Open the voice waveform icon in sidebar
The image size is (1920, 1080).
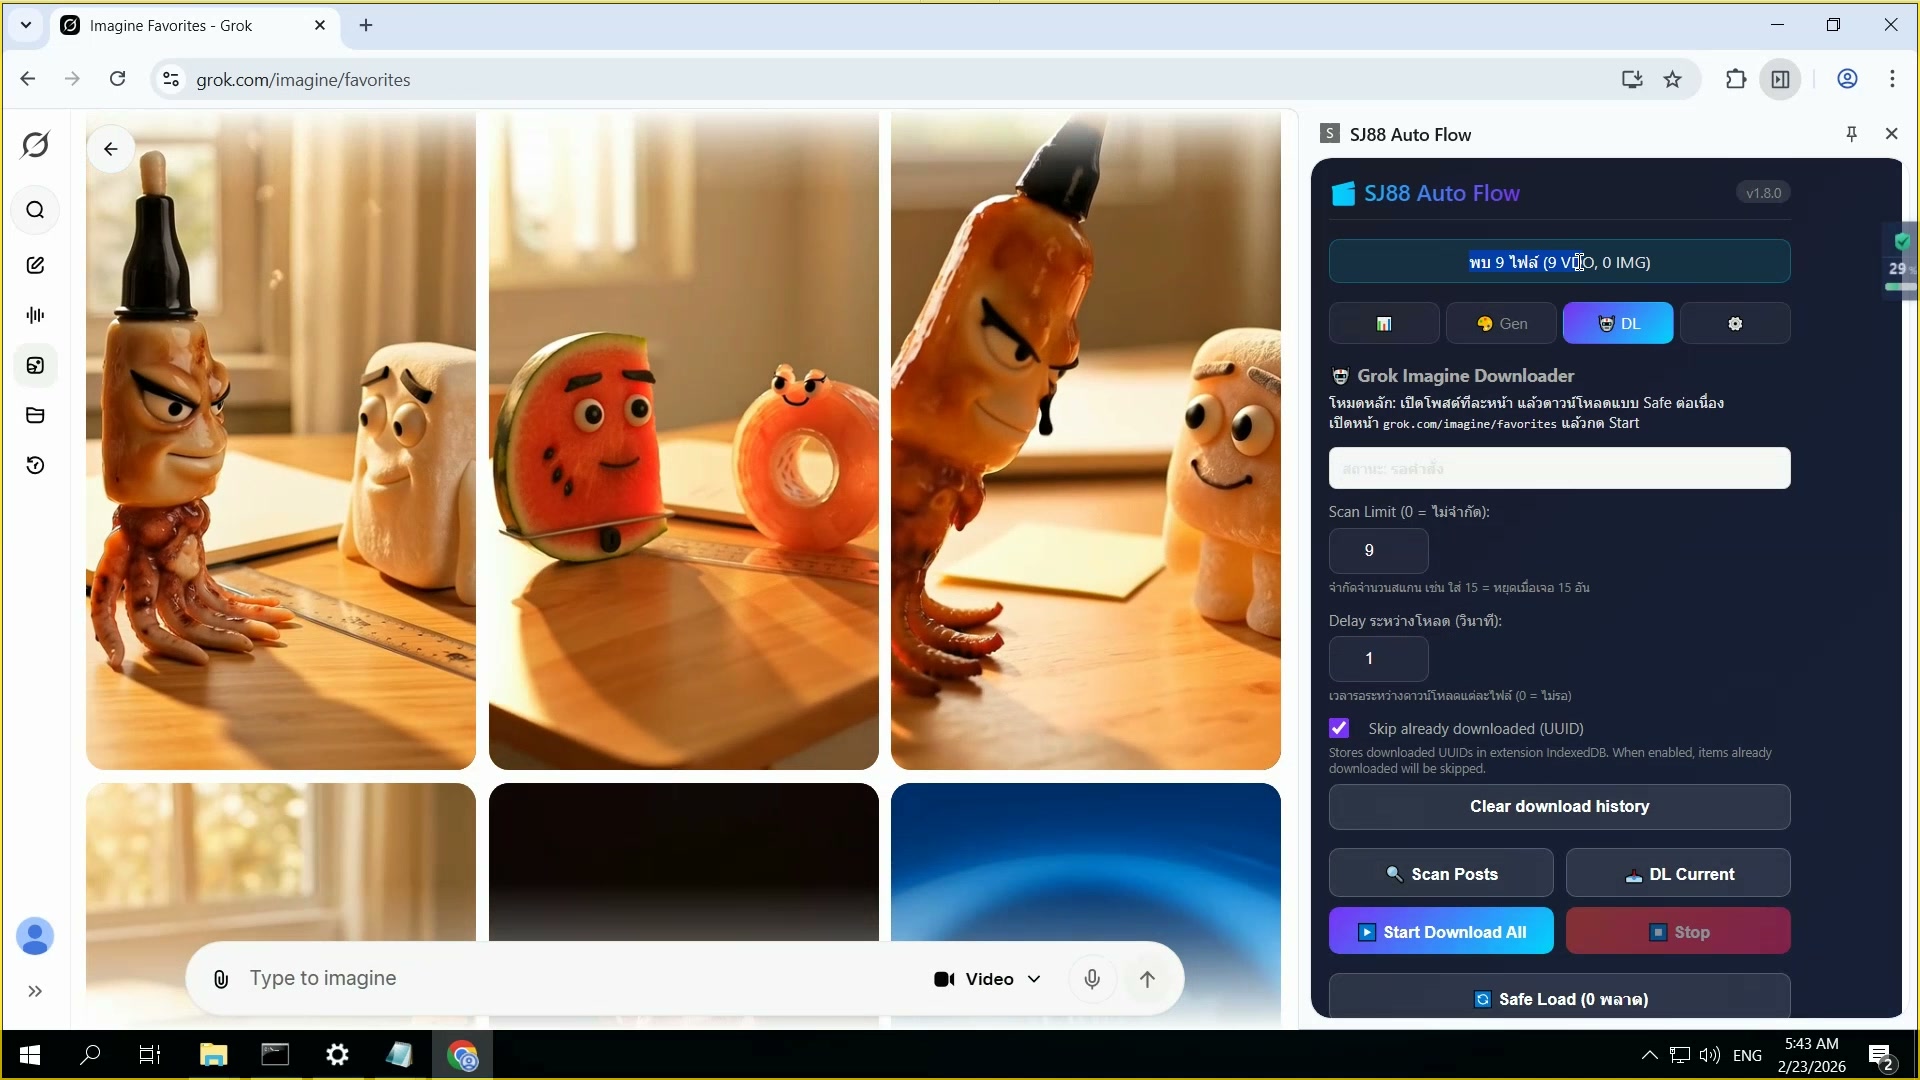click(x=35, y=315)
